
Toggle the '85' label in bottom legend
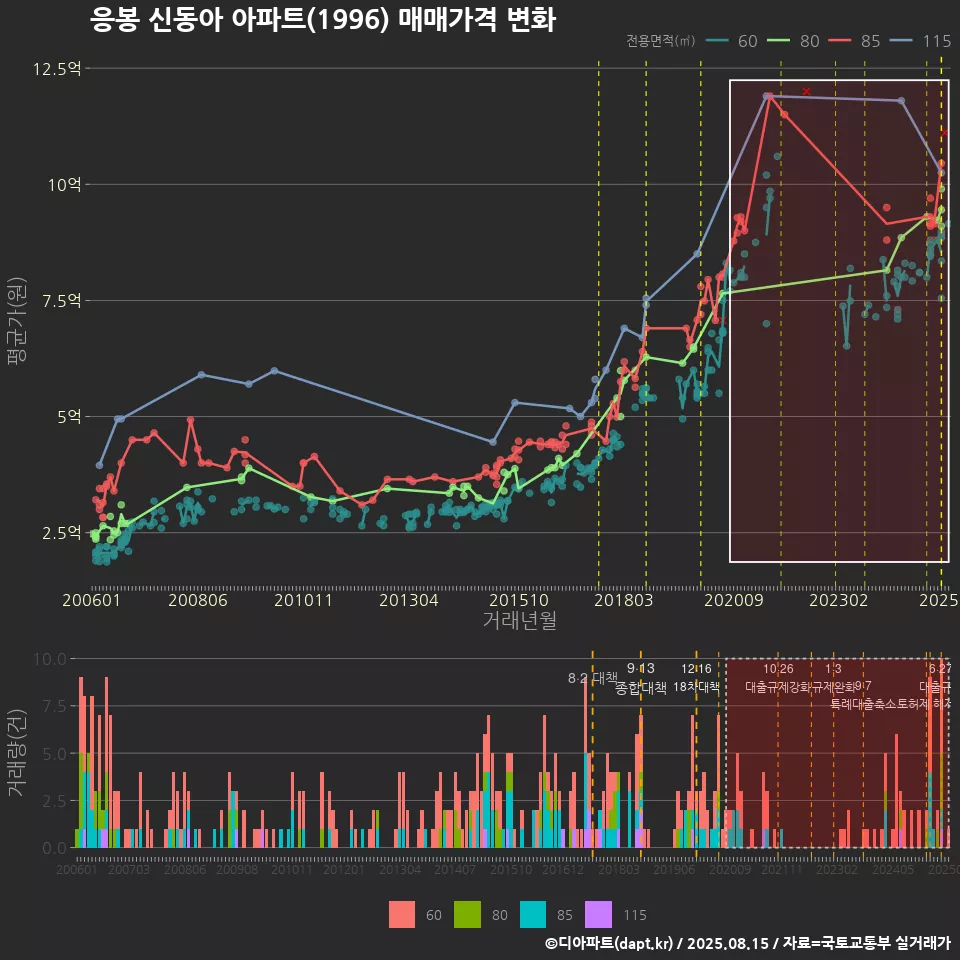tap(564, 915)
